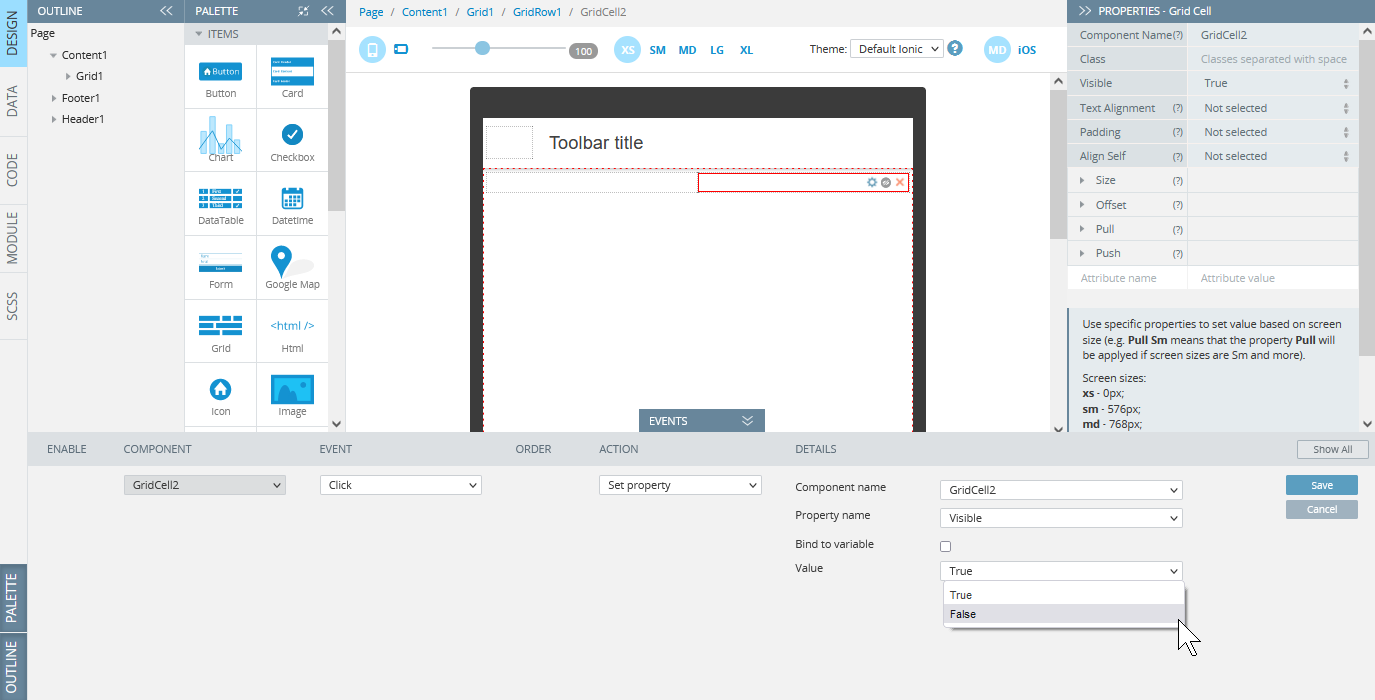Viewport: 1375px width, 700px height.
Task: Choose True in Value dropdown list
Action: (x=1064, y=595)
